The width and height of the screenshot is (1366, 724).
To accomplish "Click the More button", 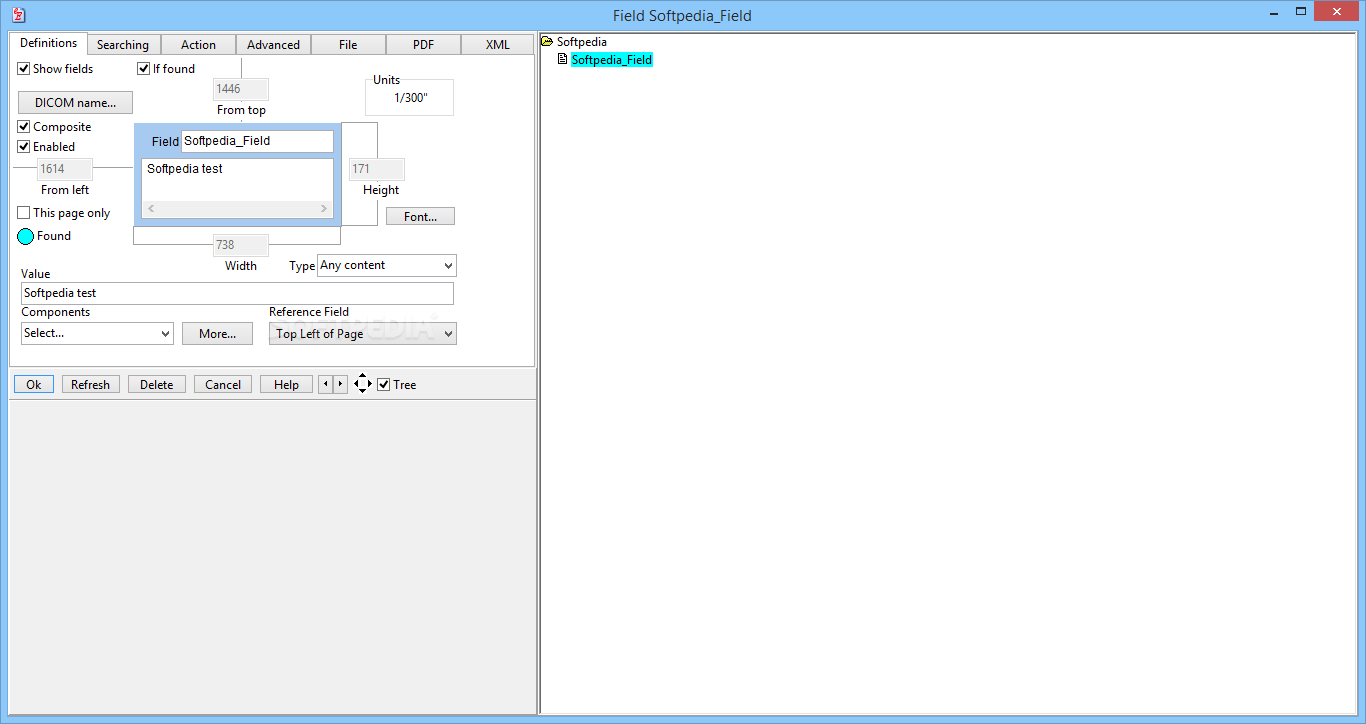I will click(217, 333).
